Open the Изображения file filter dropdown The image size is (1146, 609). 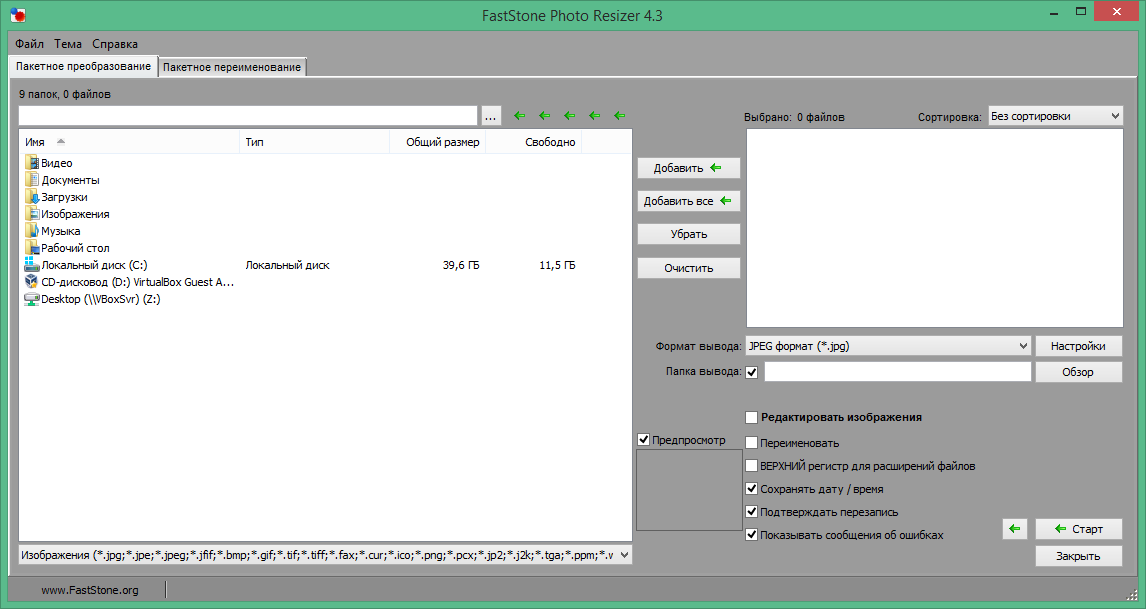coord(325,555)
